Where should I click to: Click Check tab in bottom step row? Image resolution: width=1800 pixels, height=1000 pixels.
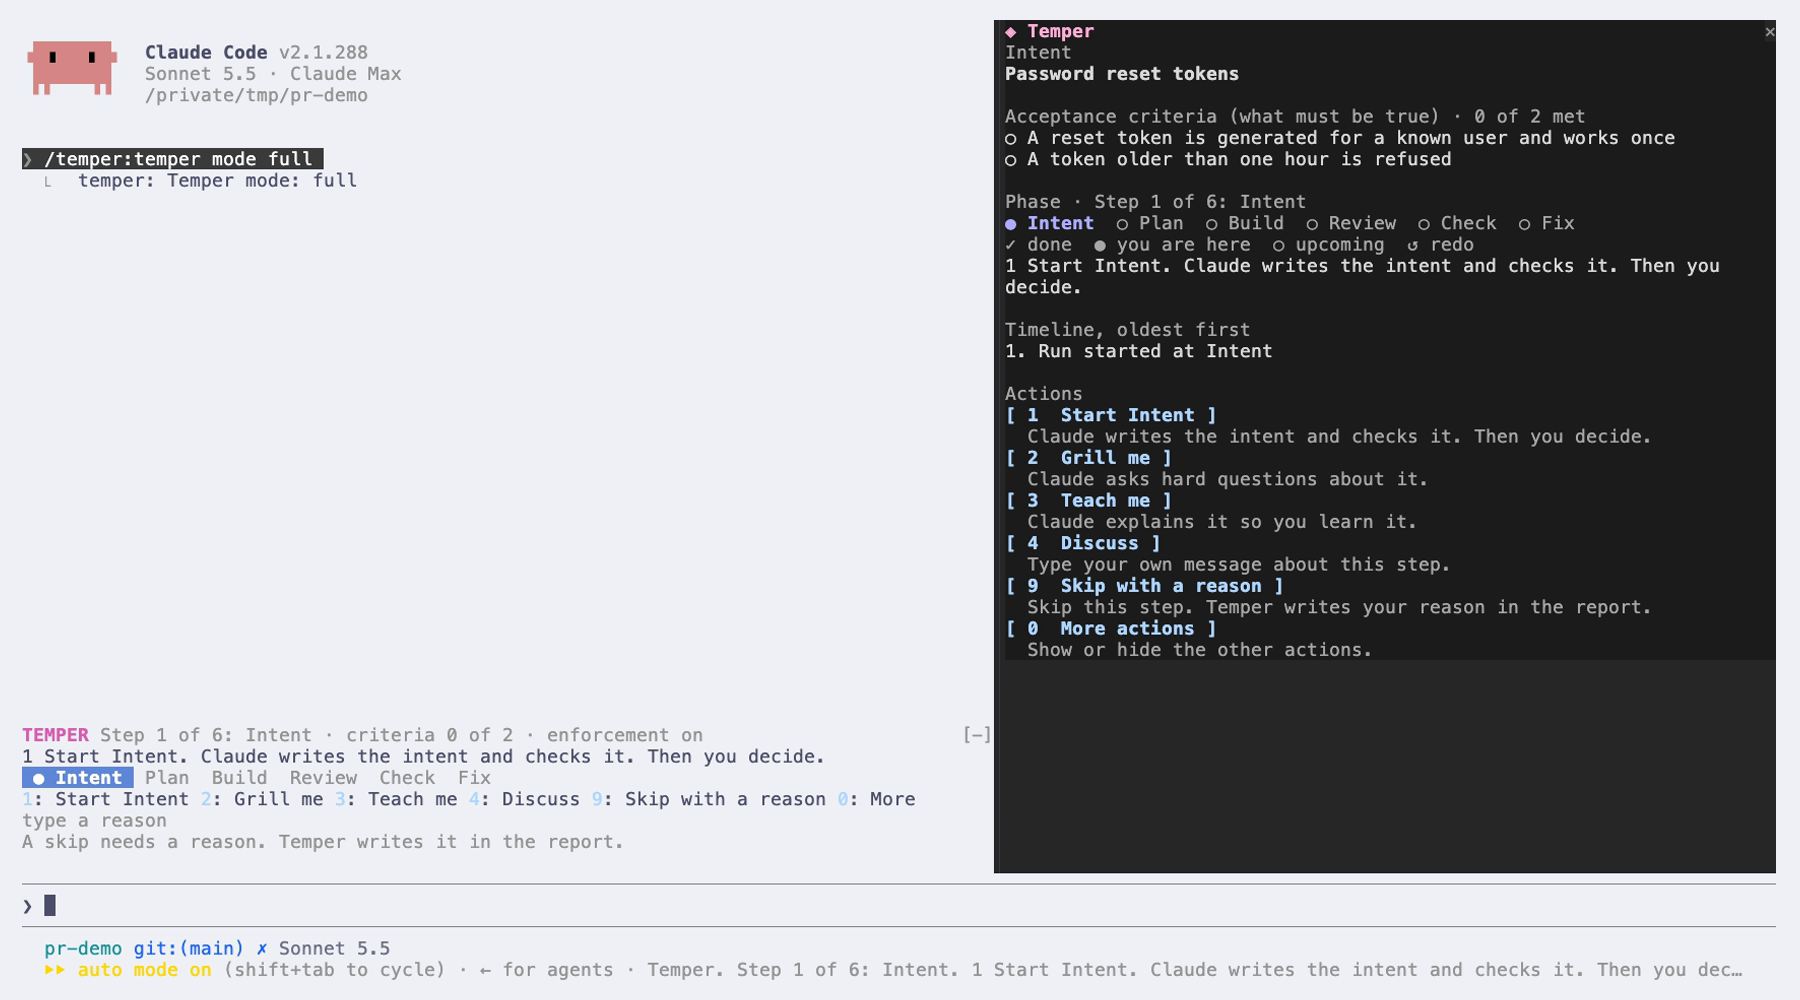[407, 778]
